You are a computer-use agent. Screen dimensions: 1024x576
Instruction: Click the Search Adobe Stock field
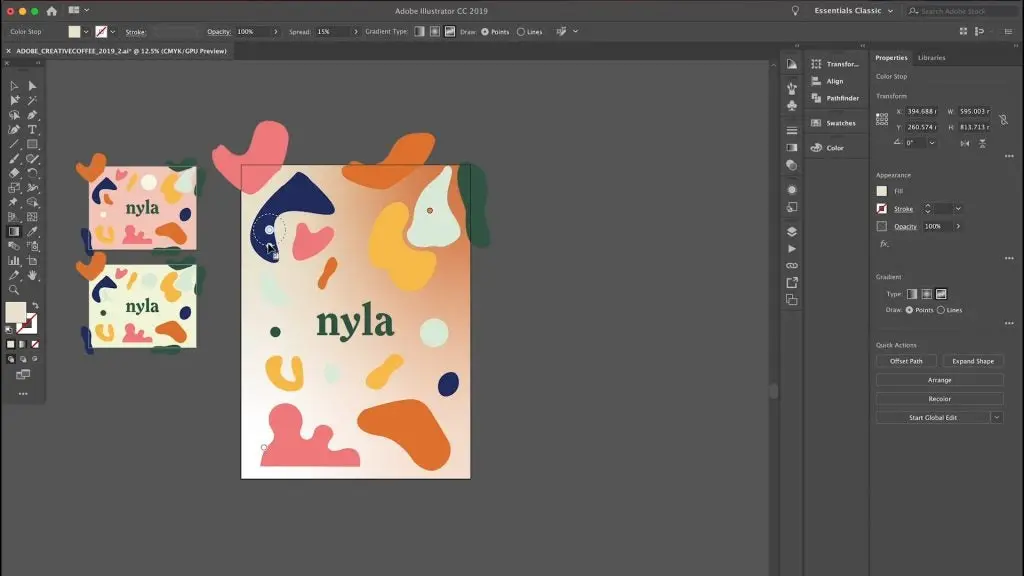(960, 9)
